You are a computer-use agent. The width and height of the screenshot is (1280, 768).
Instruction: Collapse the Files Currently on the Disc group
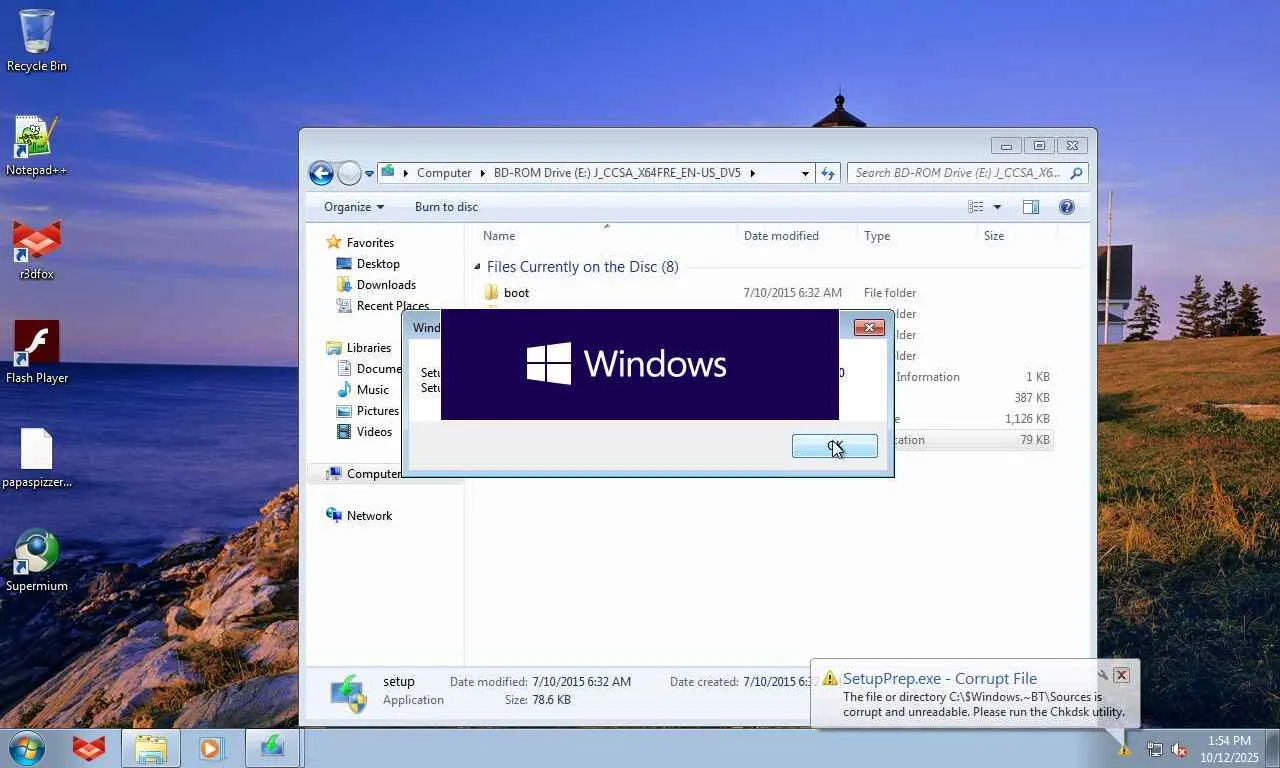click(477, 267)
